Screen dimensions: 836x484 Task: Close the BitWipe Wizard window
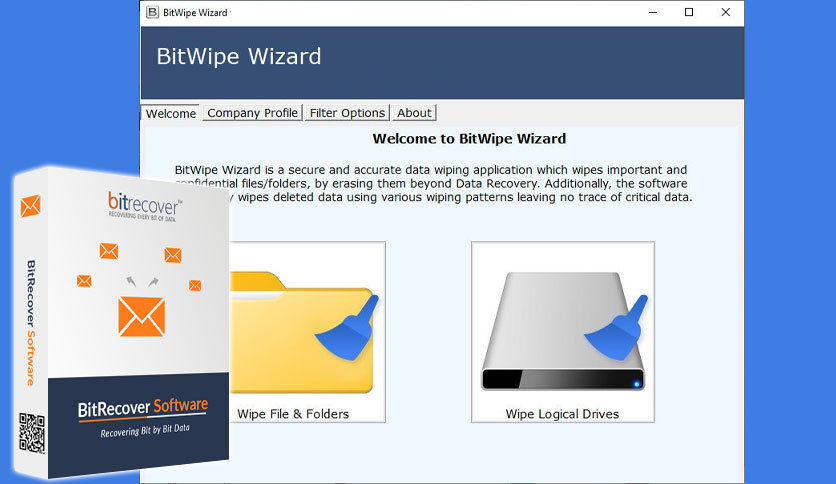pyautogui.click(x=726, y=12)
